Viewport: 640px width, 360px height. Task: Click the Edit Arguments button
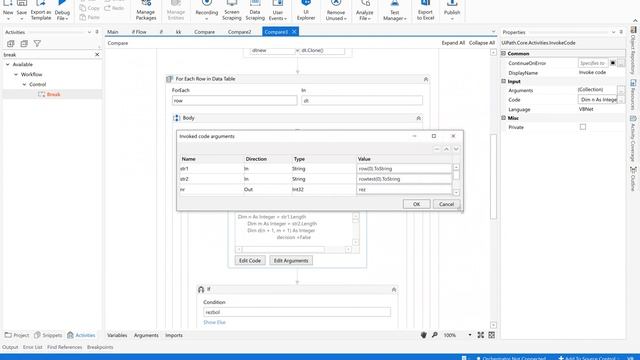tap(291, 260)
